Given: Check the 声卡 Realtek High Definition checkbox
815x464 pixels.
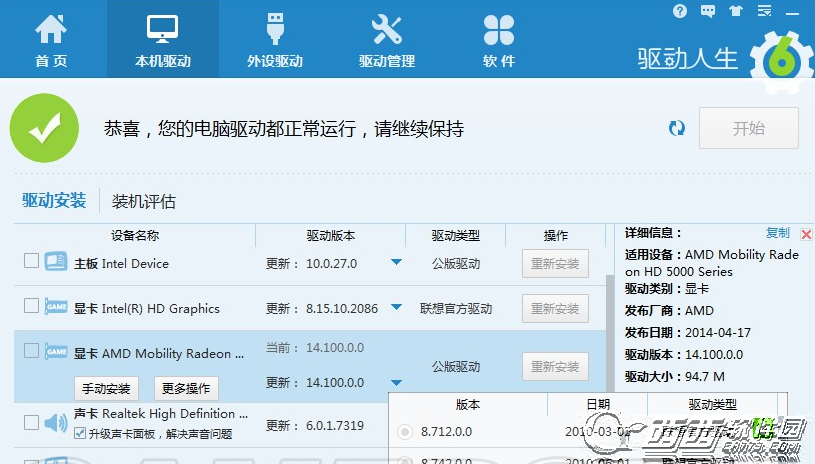Looking at the screenshot, I should (31, 422).
